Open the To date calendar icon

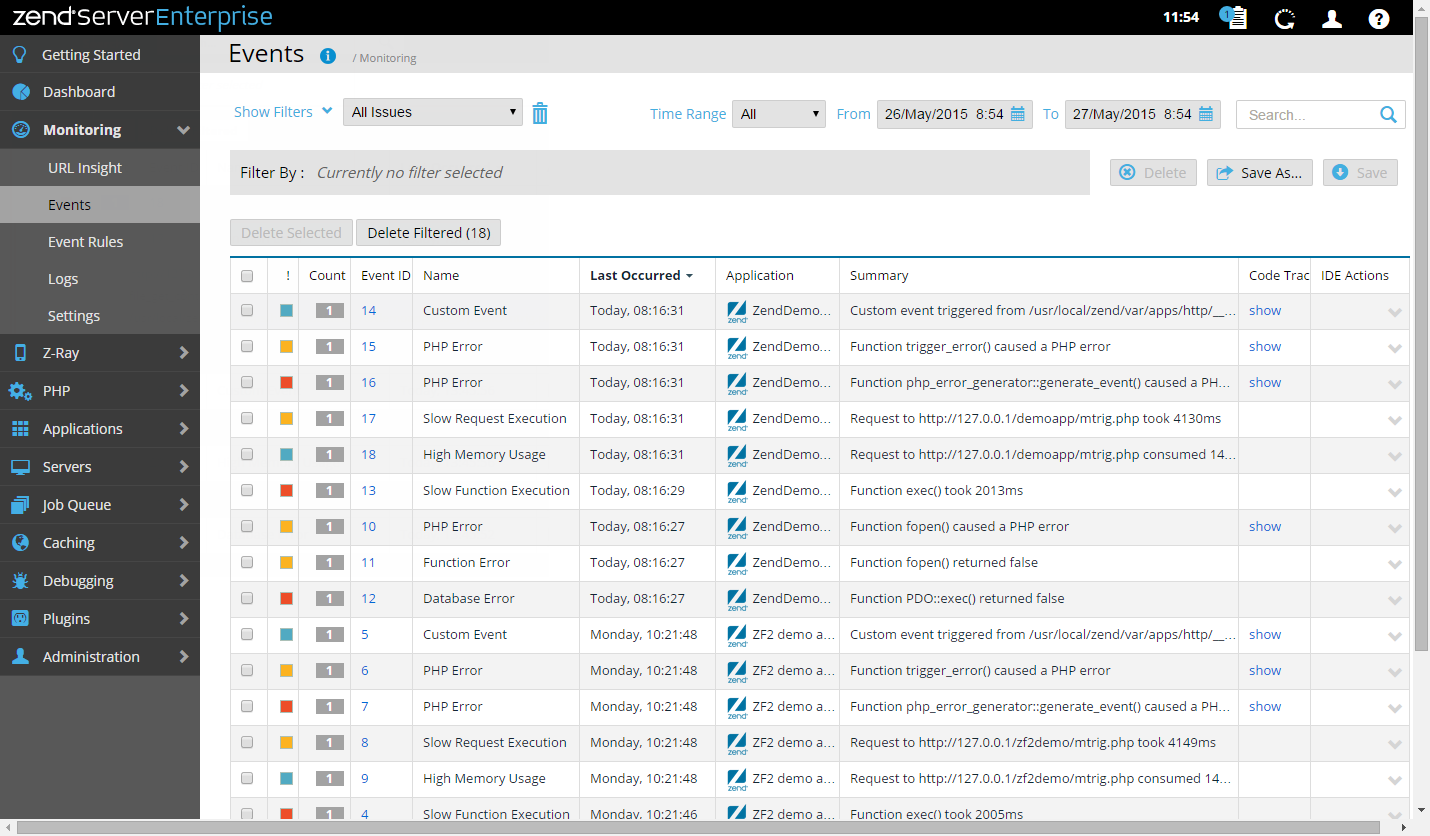[1206, 114]
